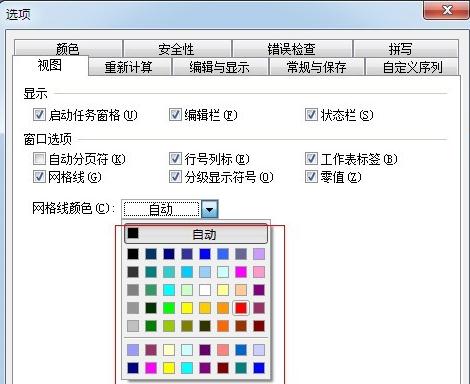This screenshot has width=470, height=384.
Task: Switch to the 重新计算 tab
Action: click(129, 67)
